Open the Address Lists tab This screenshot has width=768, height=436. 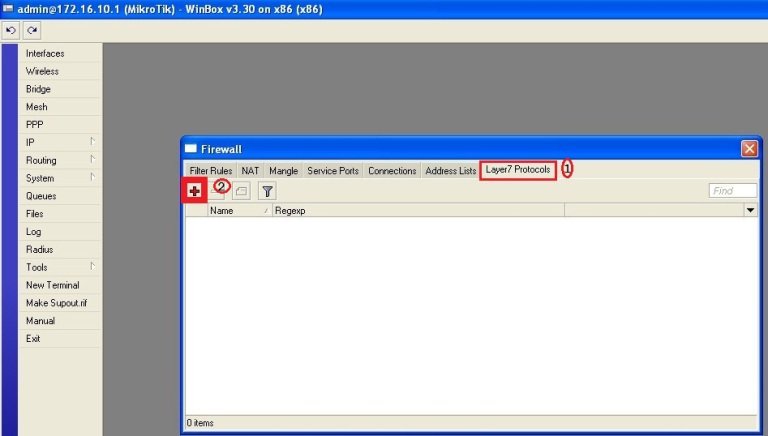451,170
